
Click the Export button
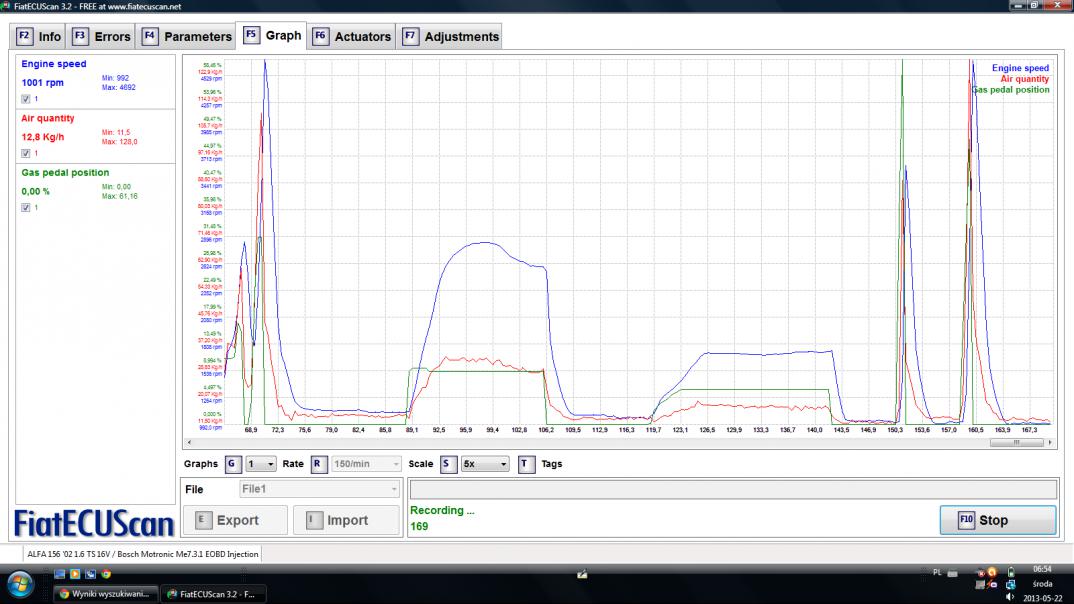[235, 520]
